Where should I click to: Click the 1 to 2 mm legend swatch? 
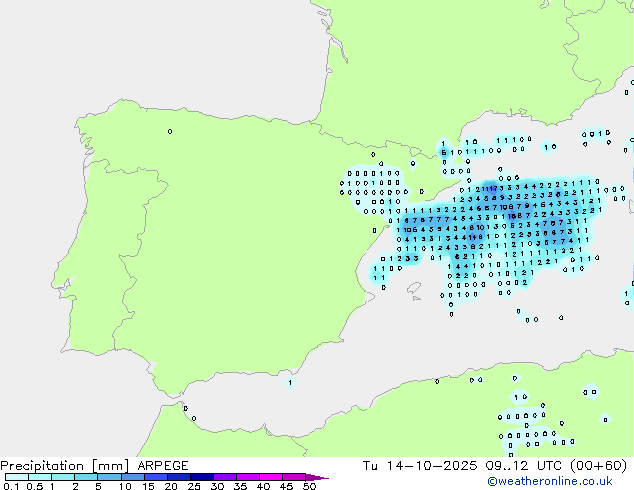coord(63,477)
